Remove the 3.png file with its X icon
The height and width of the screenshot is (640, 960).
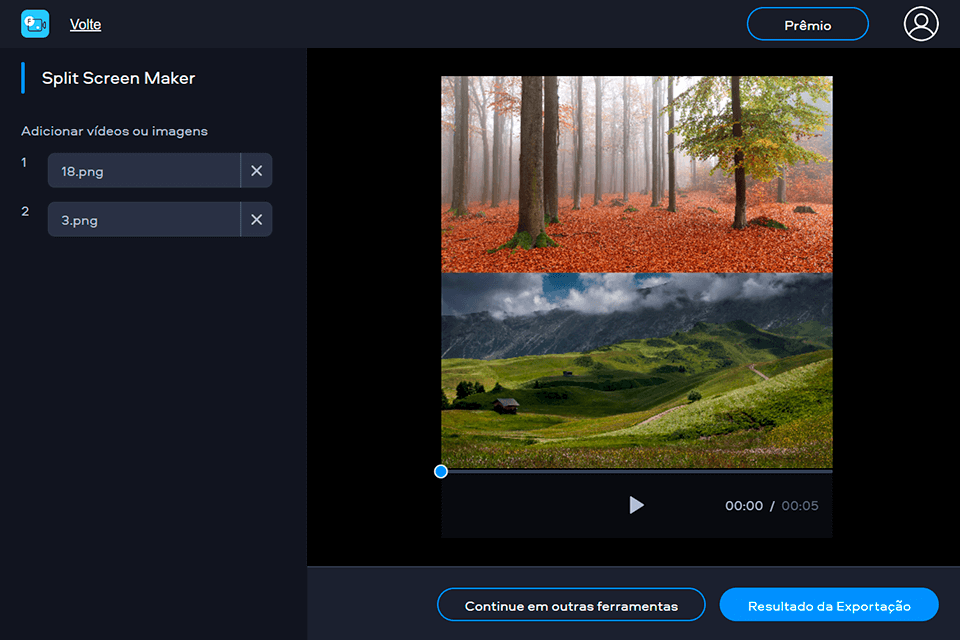coord(257,219)
